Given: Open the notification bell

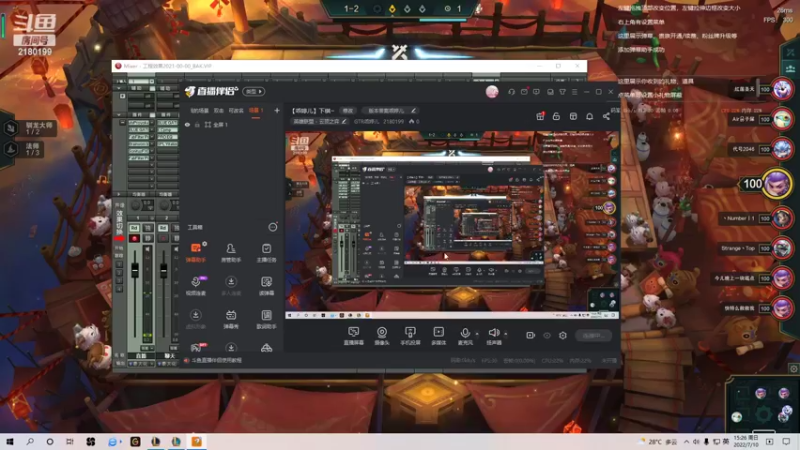Looking at the screenshot, I should click(589, 116).
